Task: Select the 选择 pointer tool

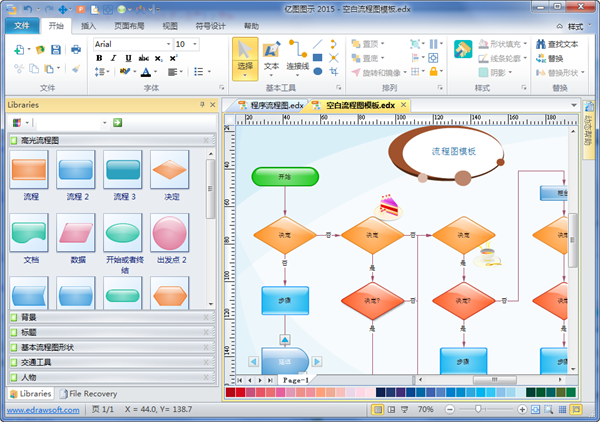Action: point(245,56)
